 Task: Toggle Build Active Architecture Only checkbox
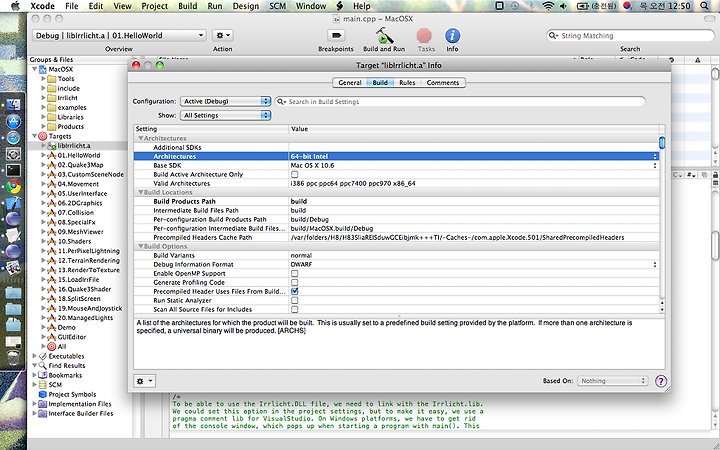tap(294, 174)
